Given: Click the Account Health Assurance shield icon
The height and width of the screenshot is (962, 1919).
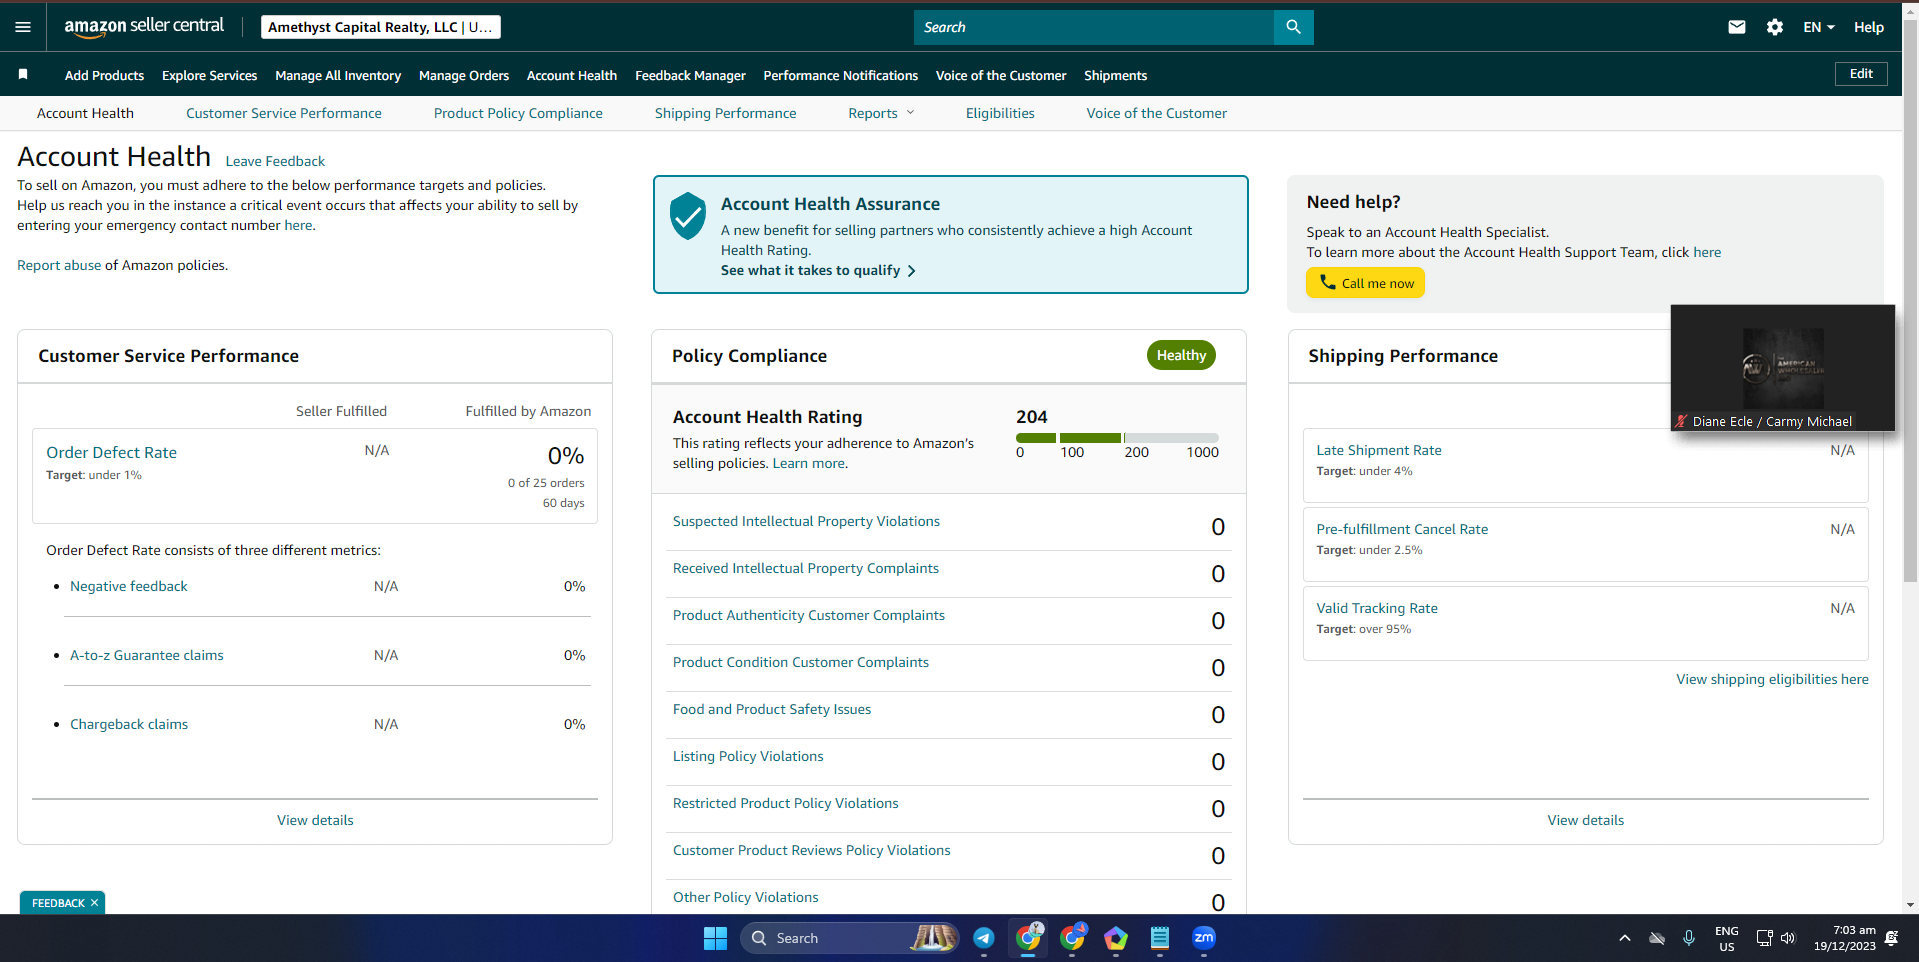Looking at the screenshot, I should pos(688,215).
